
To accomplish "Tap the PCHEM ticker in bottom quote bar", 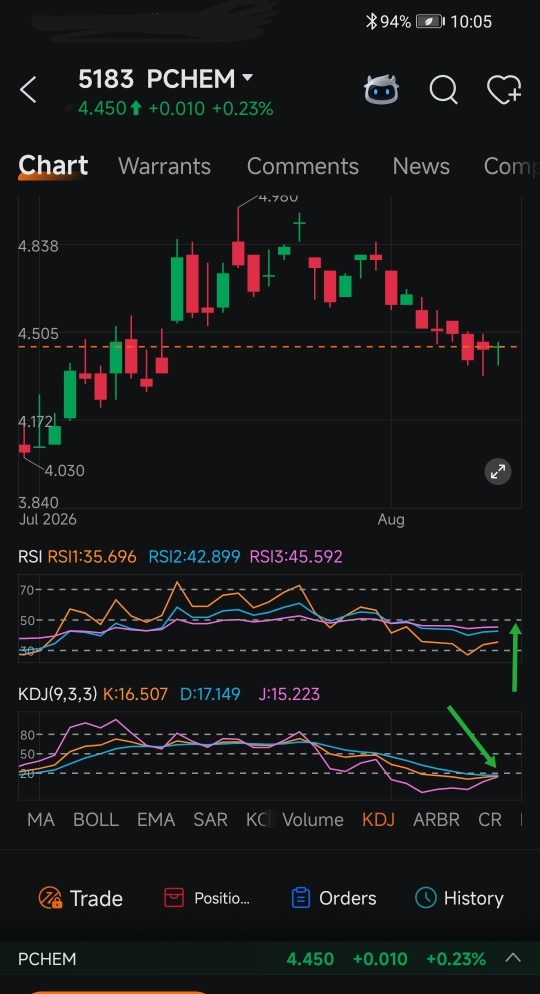I will [x=47, y=958].
